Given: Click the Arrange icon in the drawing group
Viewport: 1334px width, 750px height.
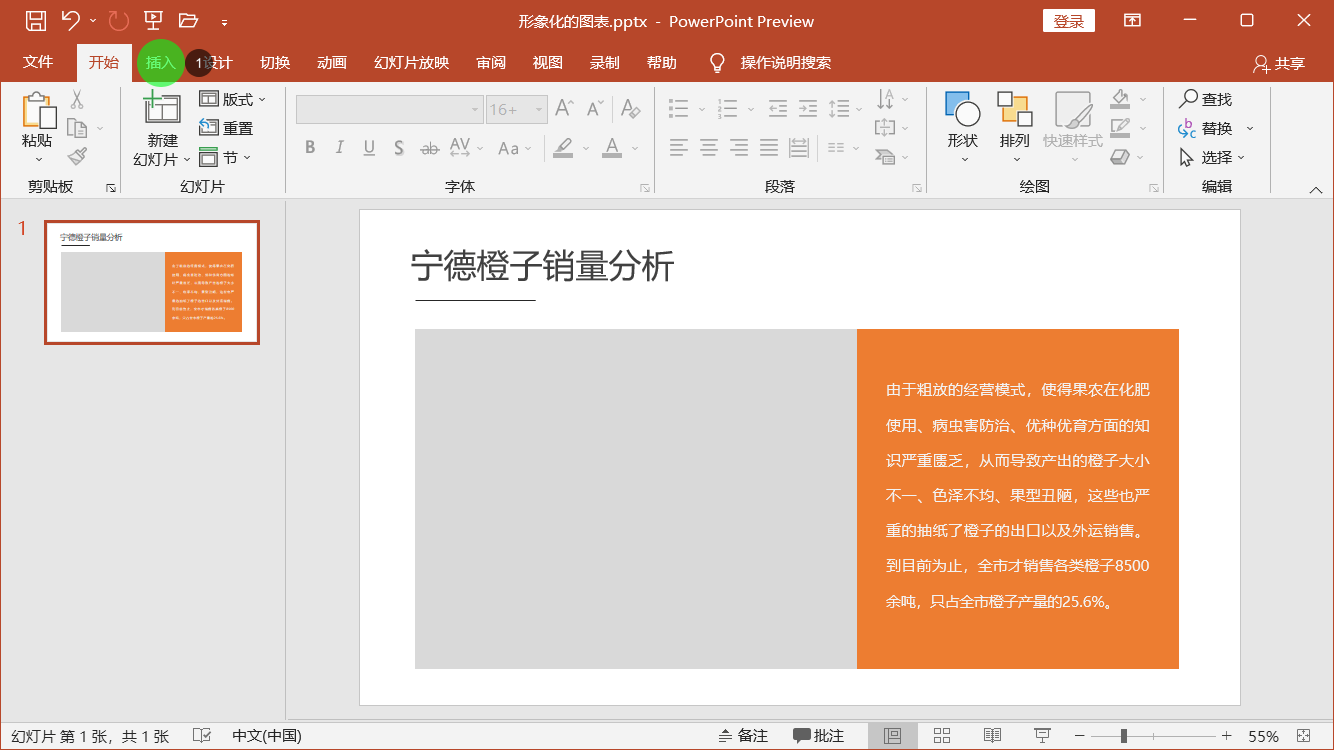Looking at the screenshot, I should 1014,109.
